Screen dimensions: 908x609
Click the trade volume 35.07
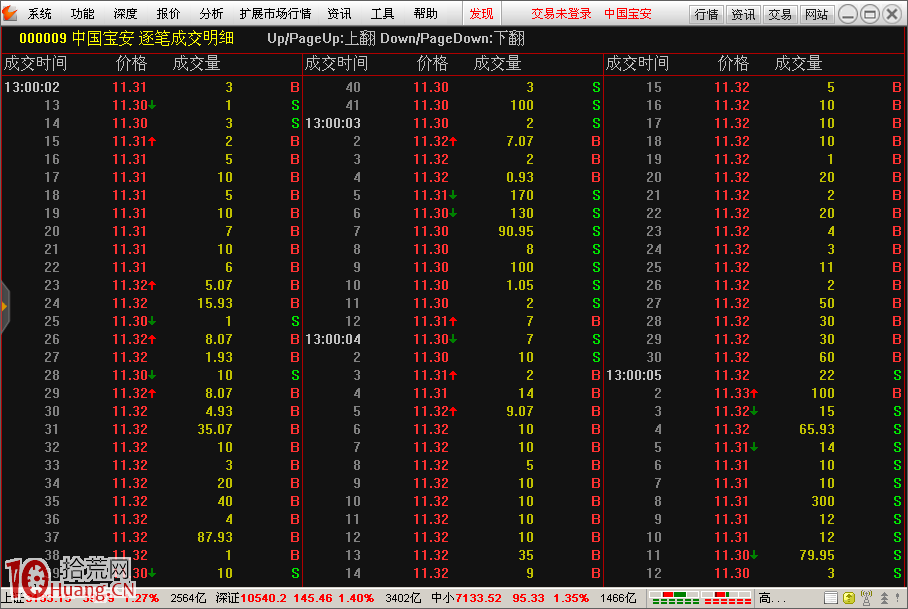[215, 429]
